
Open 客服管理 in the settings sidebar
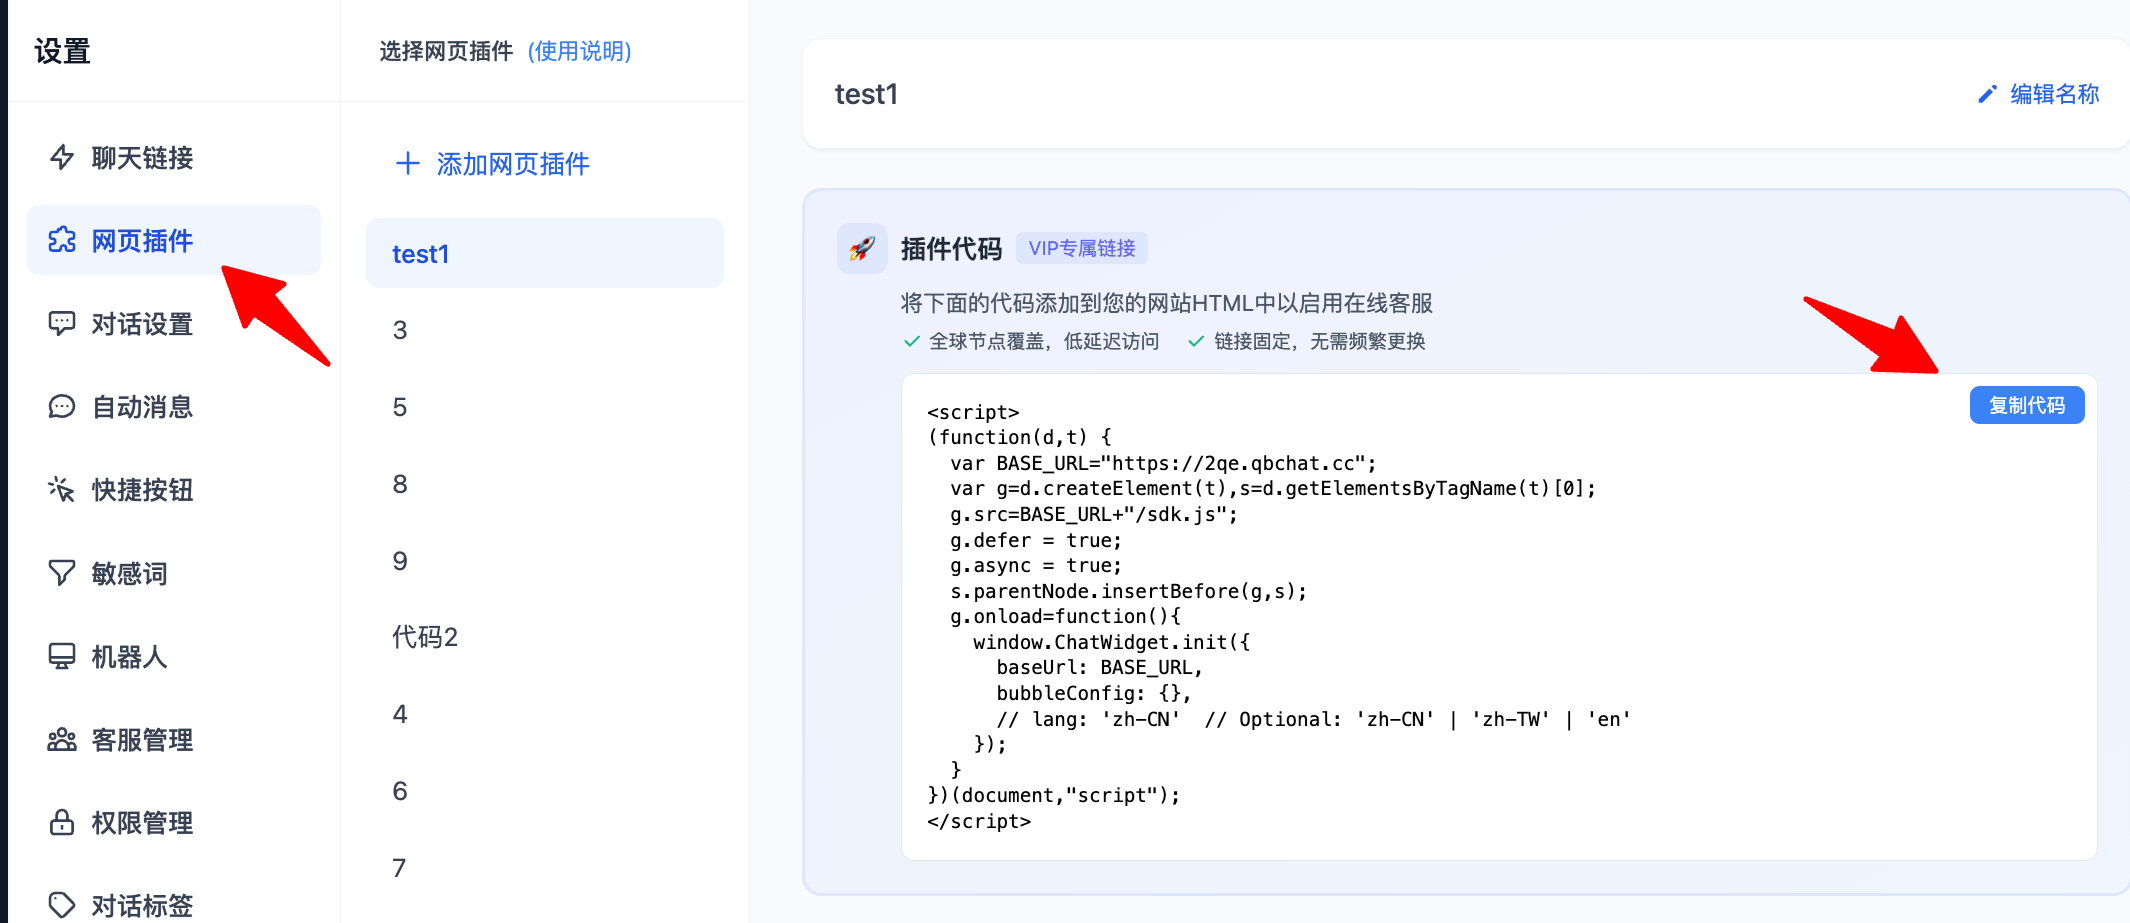tap(174, 739)
